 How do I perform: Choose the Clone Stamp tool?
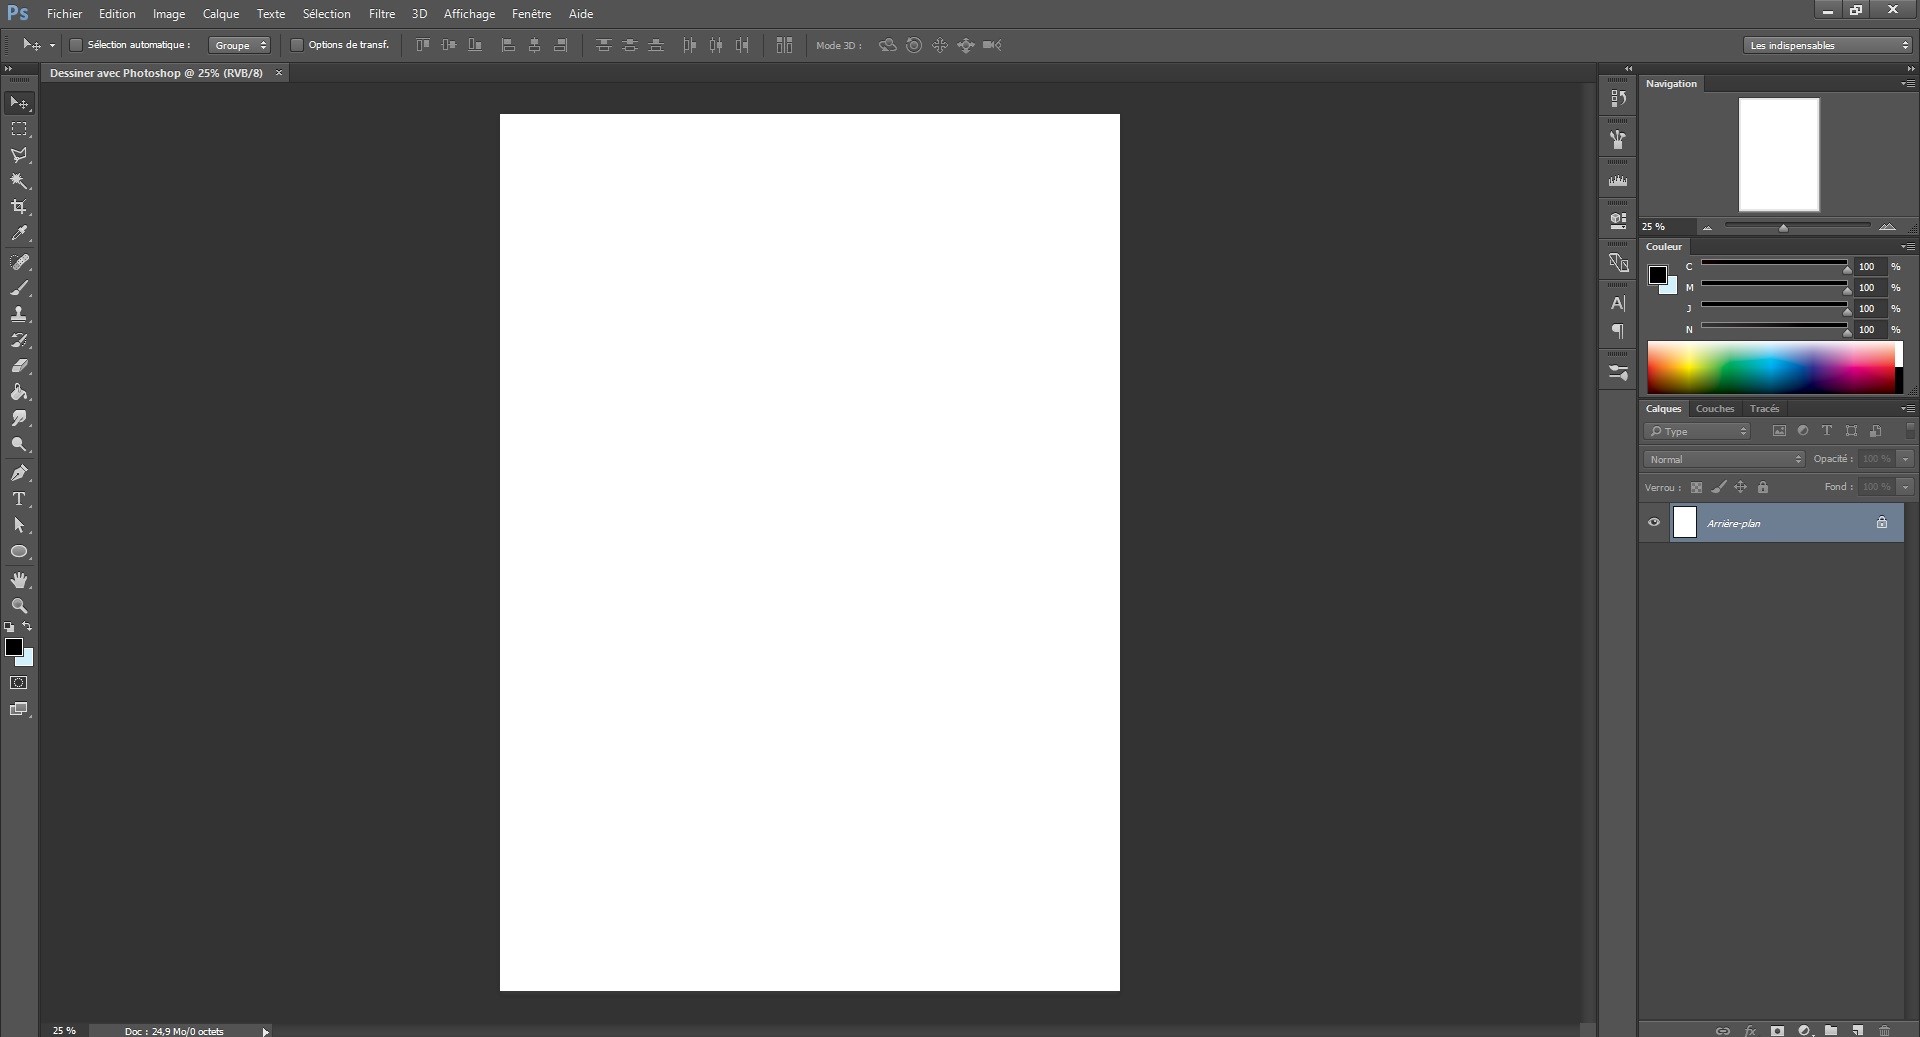click(x=20, y=314)
